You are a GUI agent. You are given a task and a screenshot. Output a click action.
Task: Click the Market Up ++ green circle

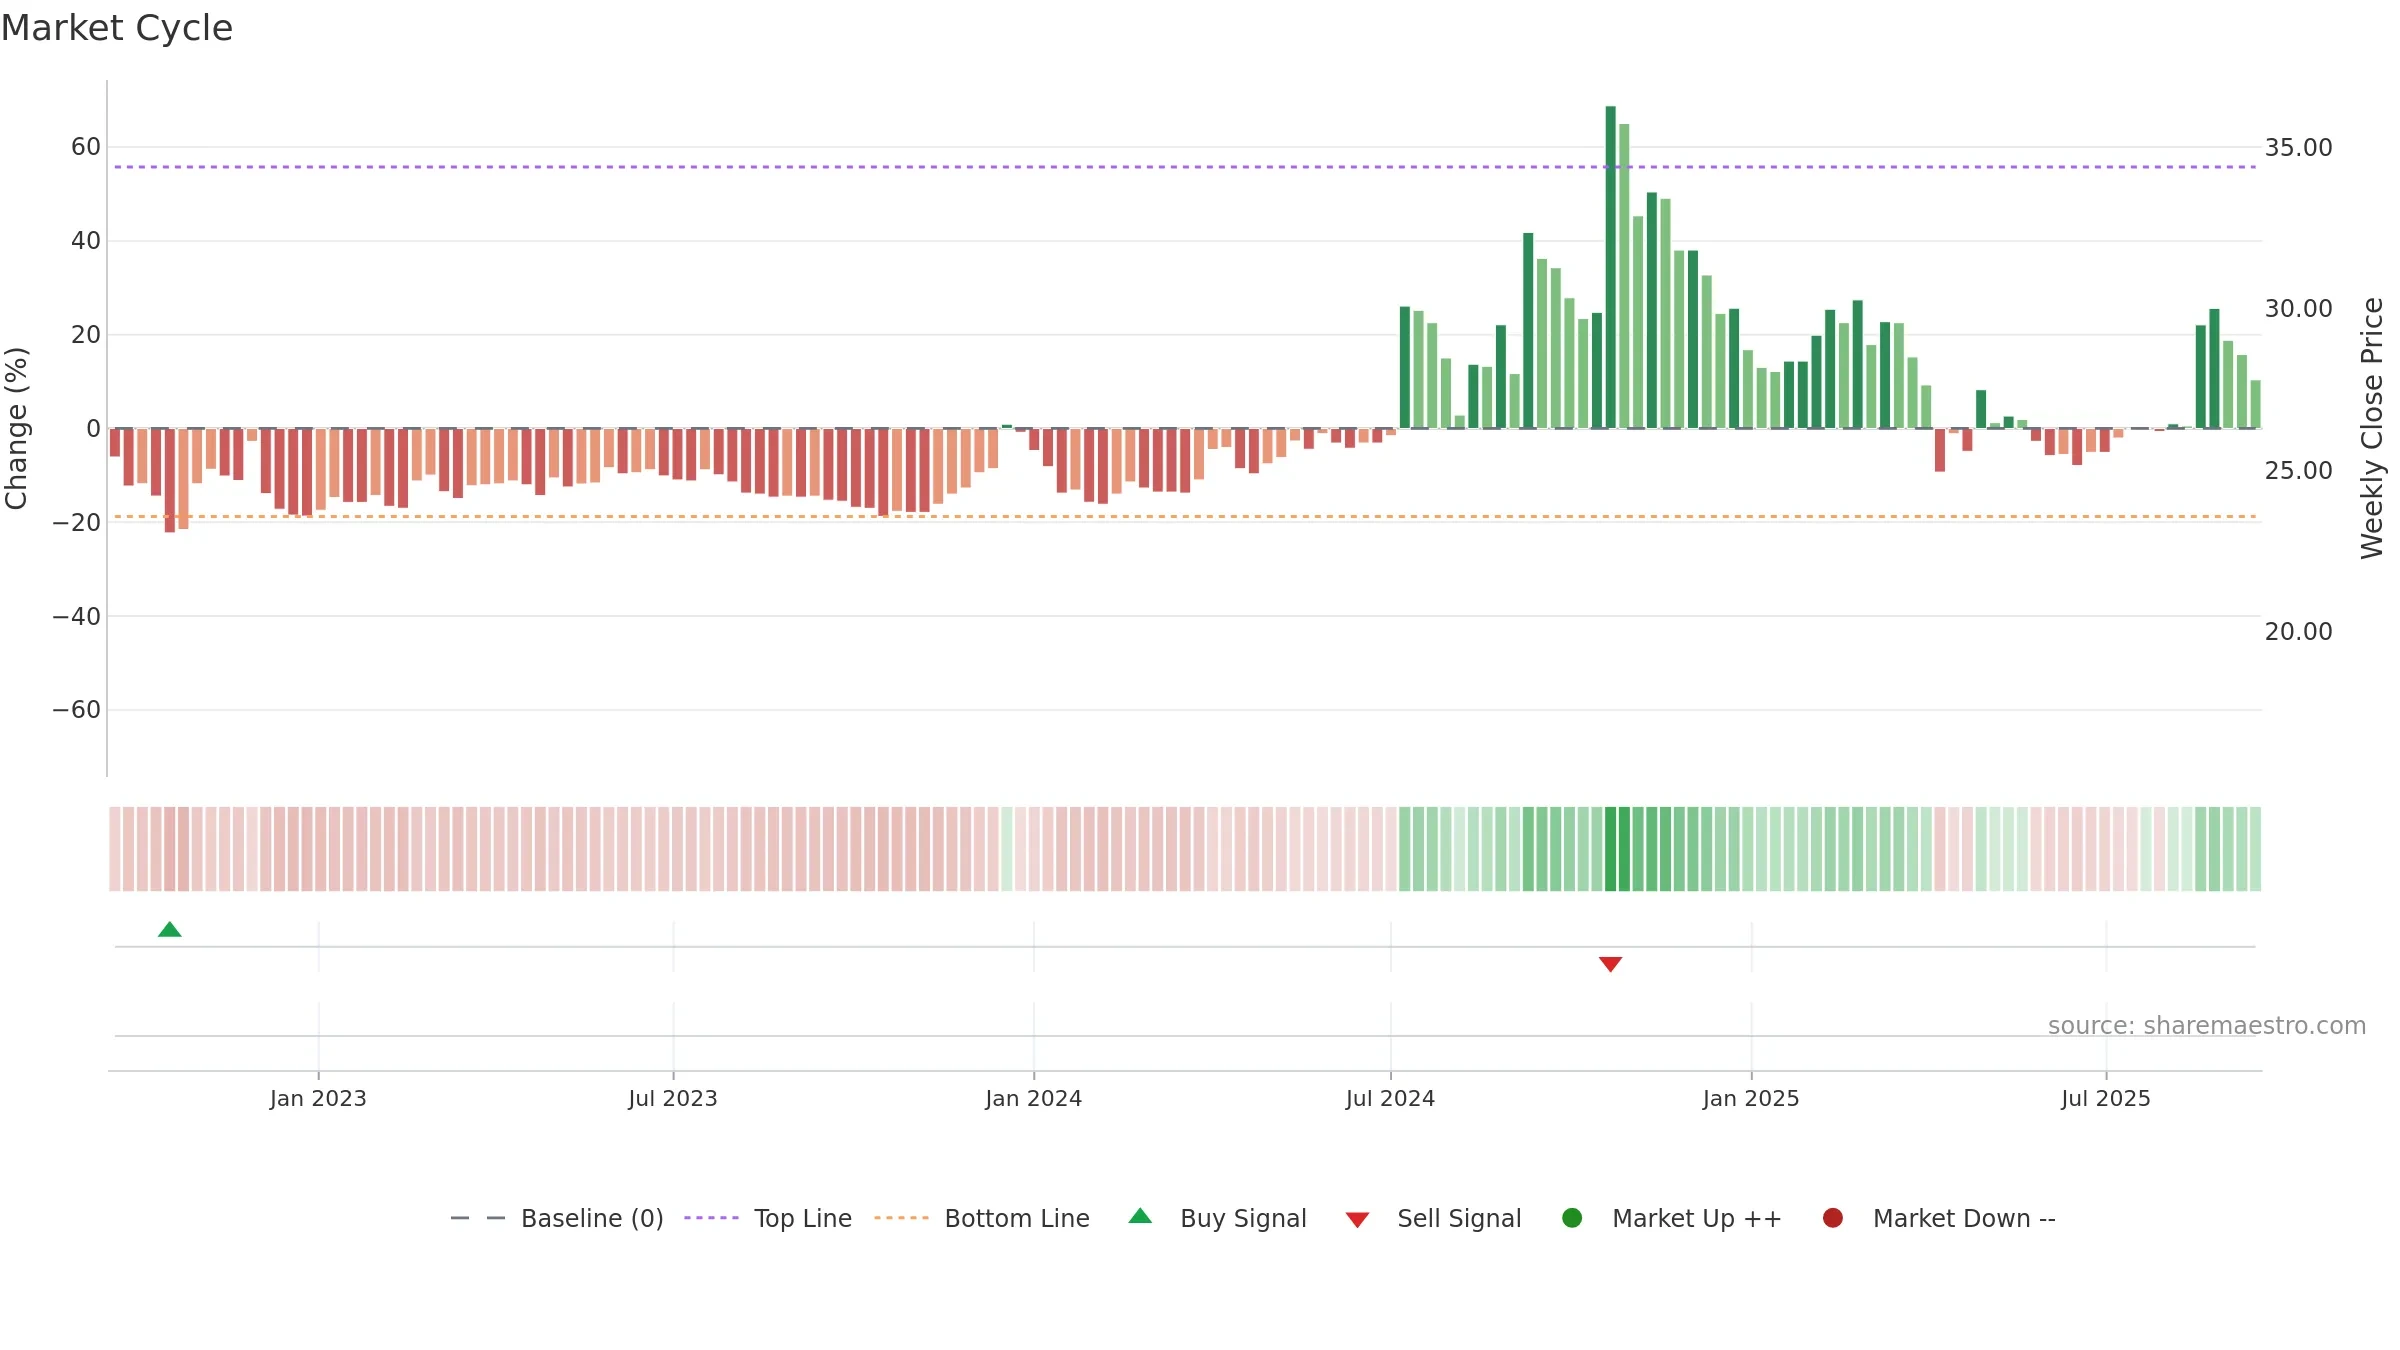(x=1572, y=1218)
